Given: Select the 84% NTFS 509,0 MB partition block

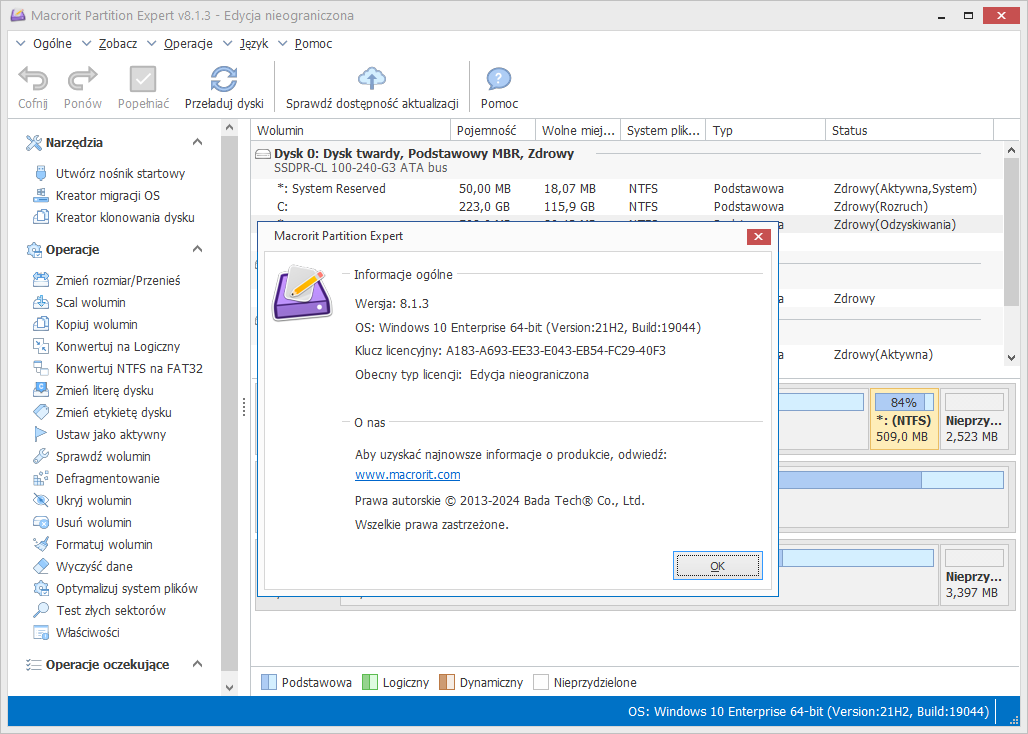Looking at the screenshot, I should point(904,418).
